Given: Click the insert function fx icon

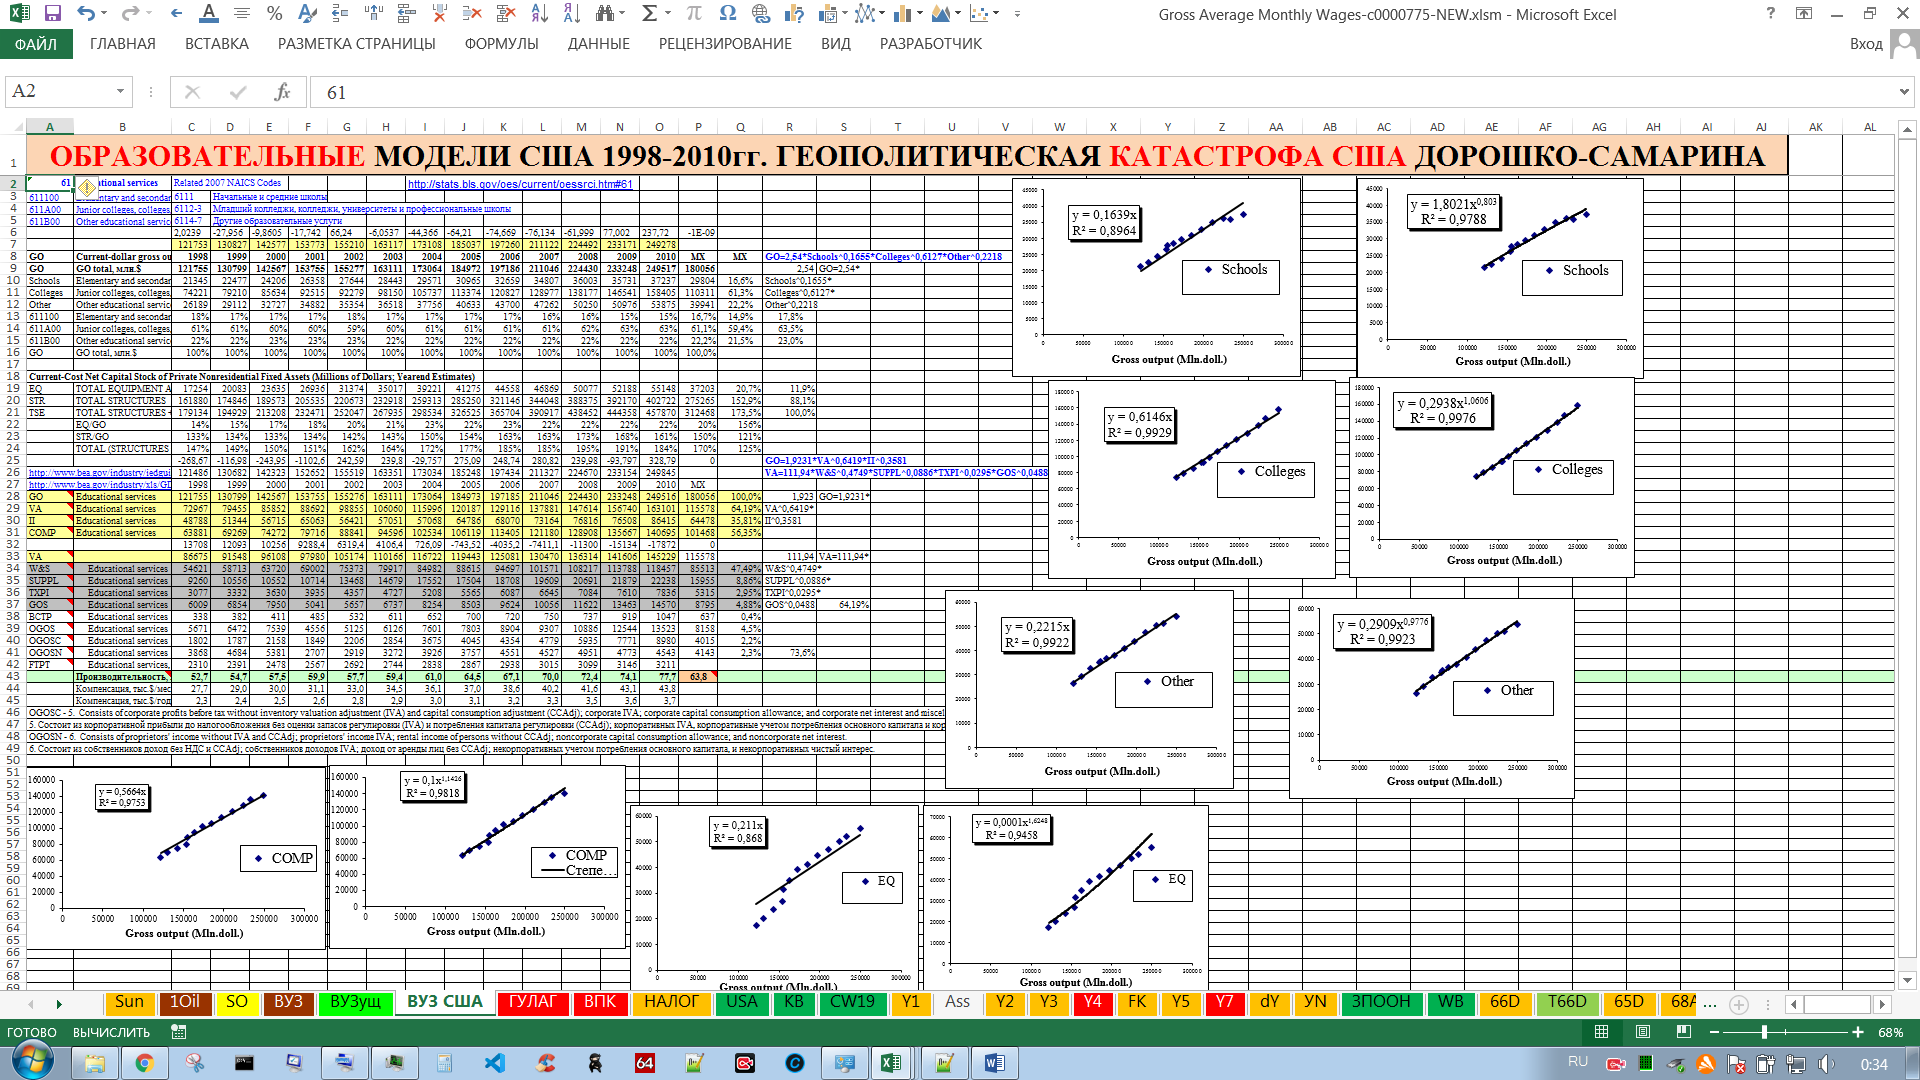Looking at the screenshot, I should tap(282, 92).
